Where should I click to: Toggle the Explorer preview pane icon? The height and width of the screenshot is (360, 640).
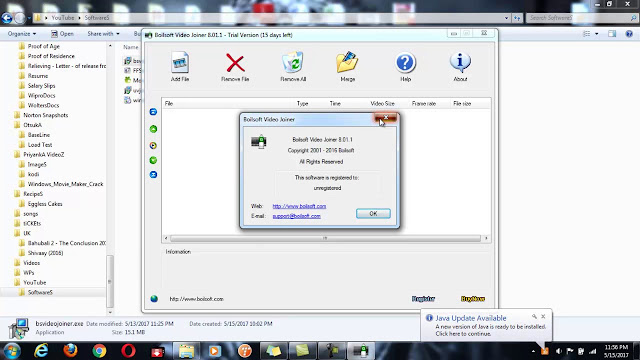pyautogui.click(x=612, y=34)
